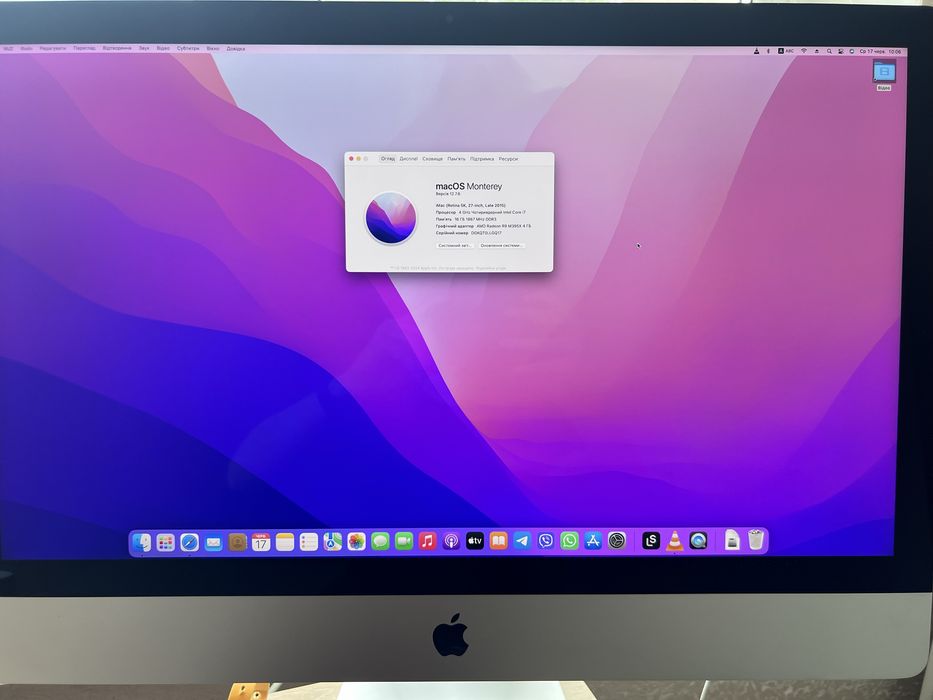The image size is (933, 700).
Task: Click the macOS Monterey logo image
Action: click(x=390, y=218)
